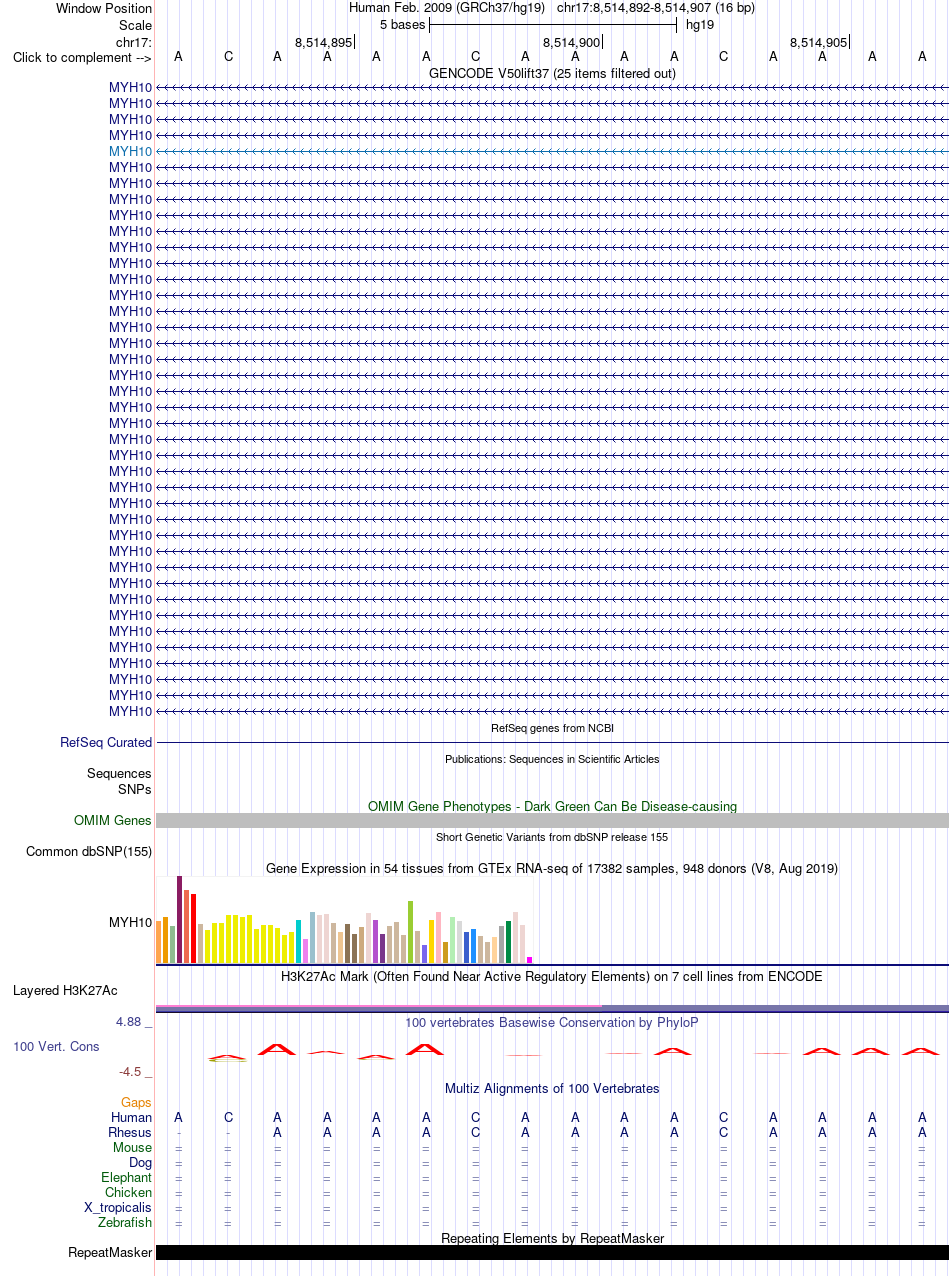Click the layered H3K27Ac signal bar
This screenshot has height=1276, width=950.
click(552, 1008)
